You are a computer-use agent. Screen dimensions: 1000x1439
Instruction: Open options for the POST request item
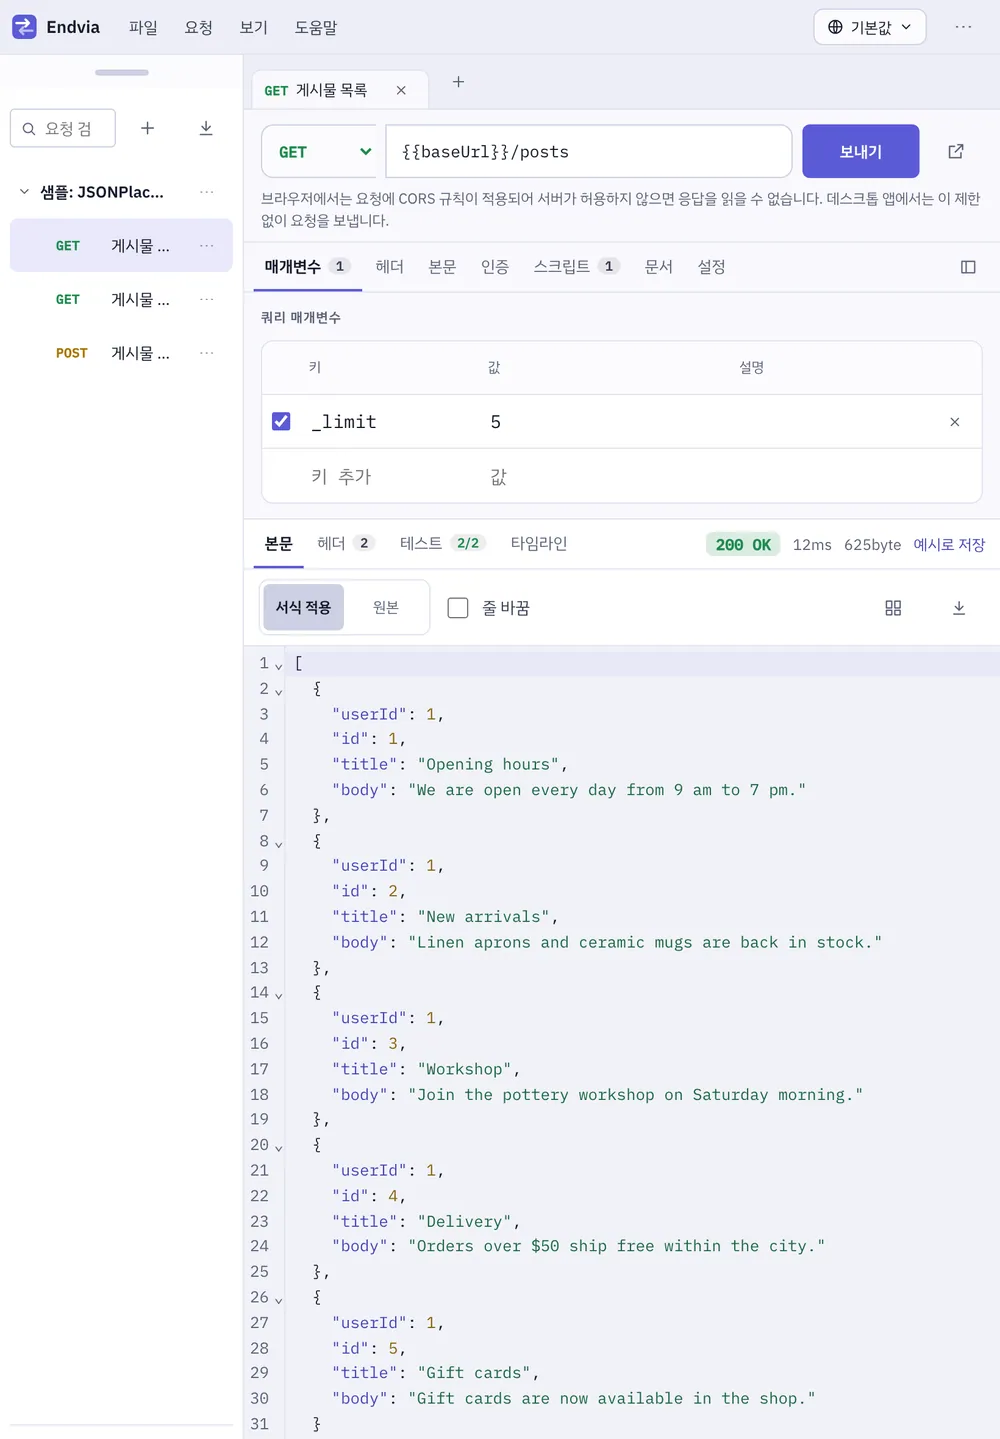coord(206,353)
